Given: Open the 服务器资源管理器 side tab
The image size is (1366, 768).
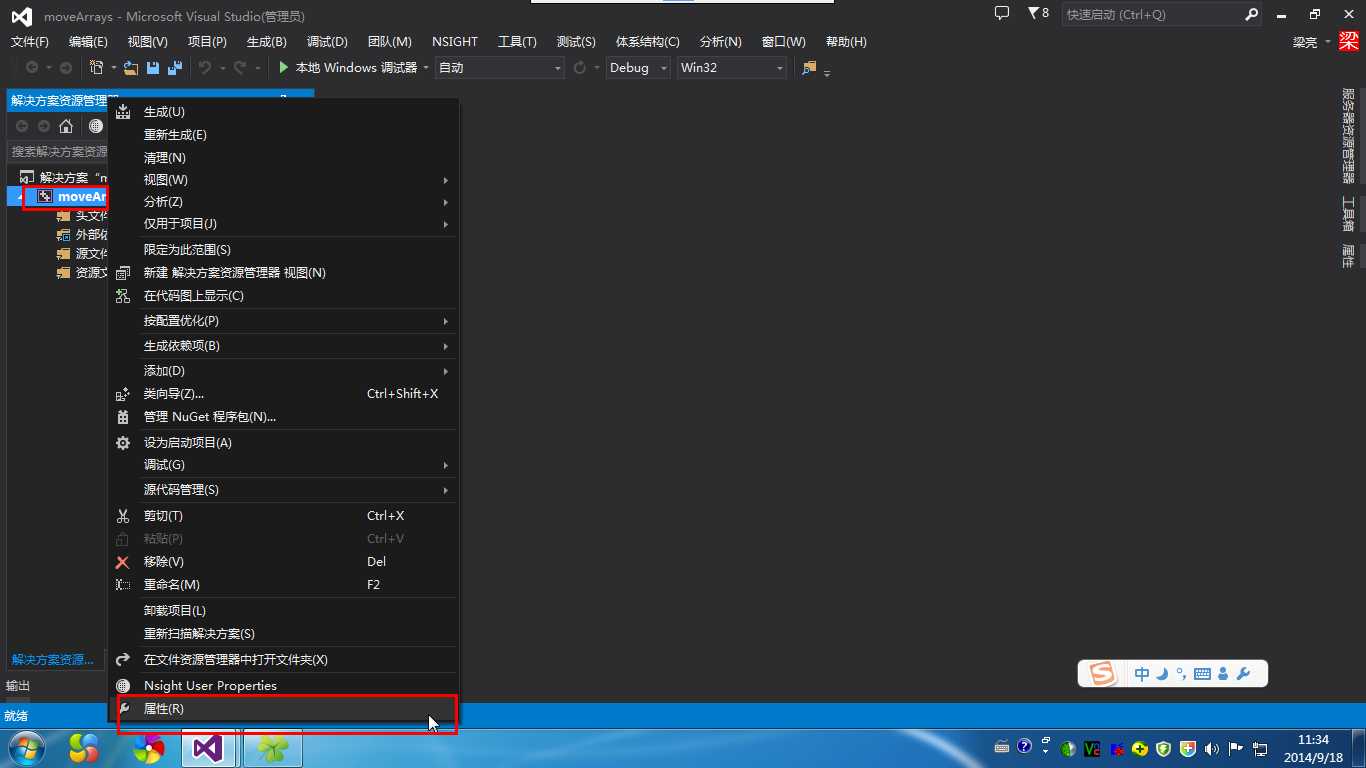Looking at the screenshot, I should (x=1348, y=136).
